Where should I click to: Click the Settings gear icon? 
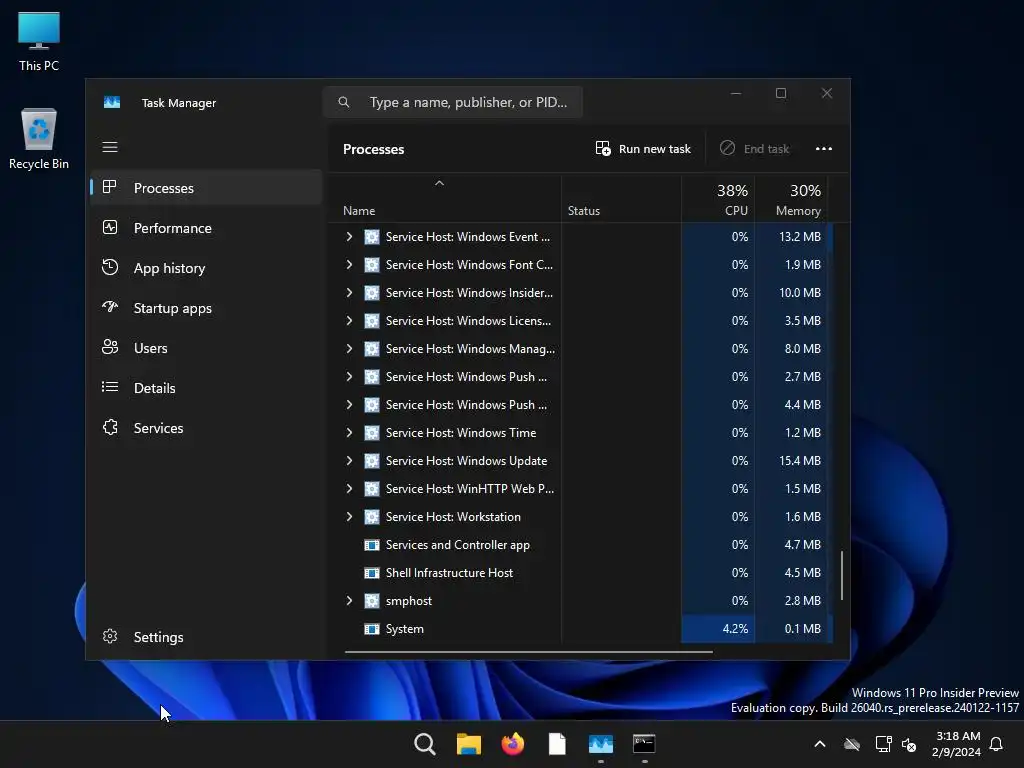(x=110, y=636)
